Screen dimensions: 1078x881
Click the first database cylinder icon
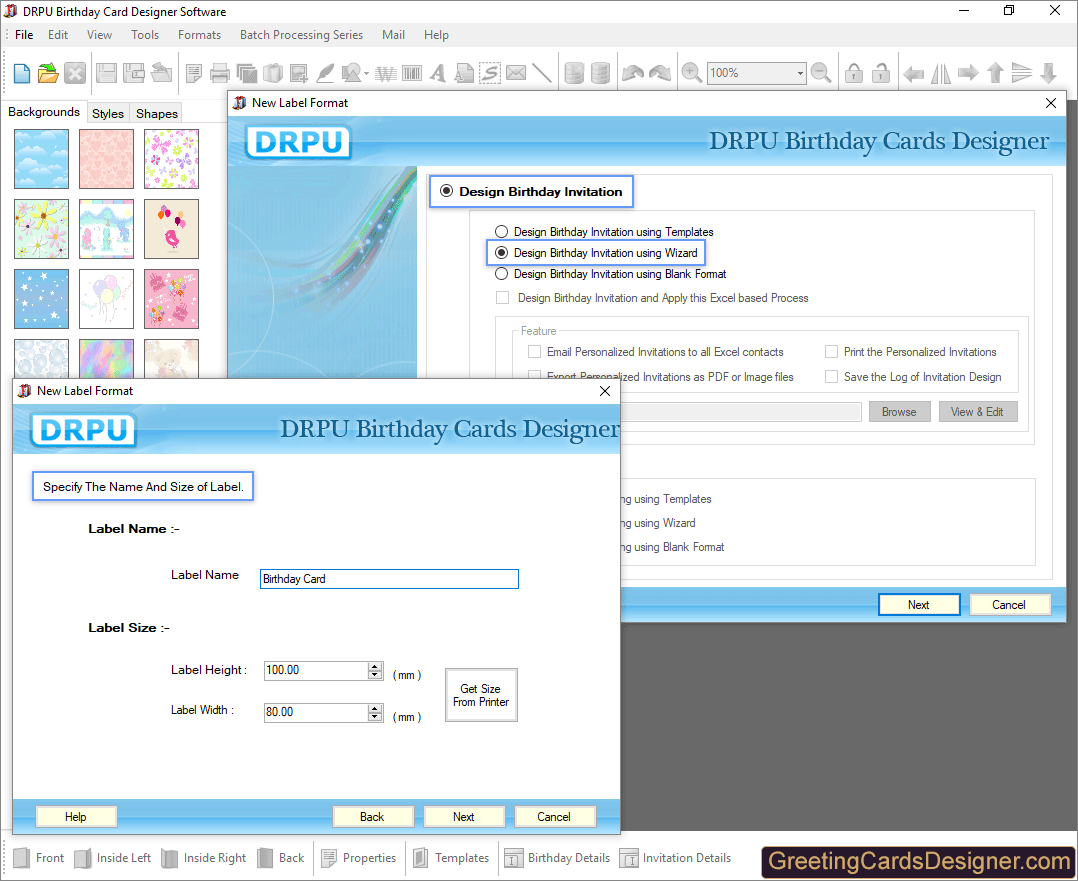[x=573, y=73]
